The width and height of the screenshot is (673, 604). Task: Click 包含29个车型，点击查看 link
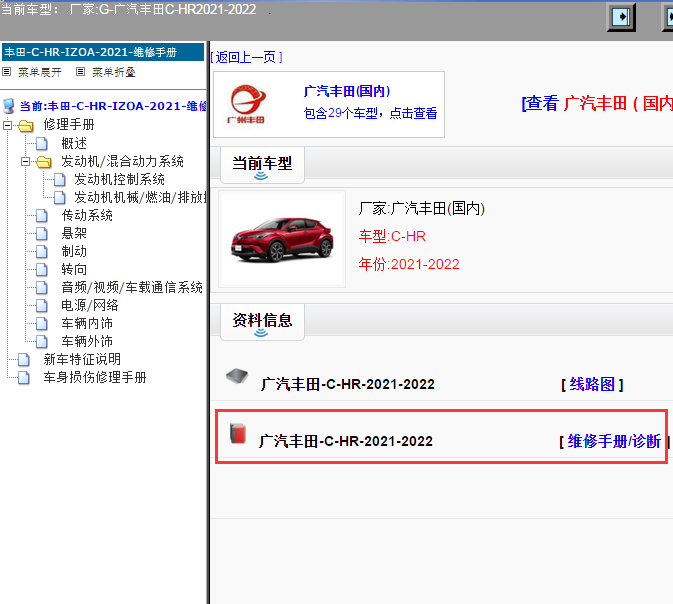pos(370,113)
